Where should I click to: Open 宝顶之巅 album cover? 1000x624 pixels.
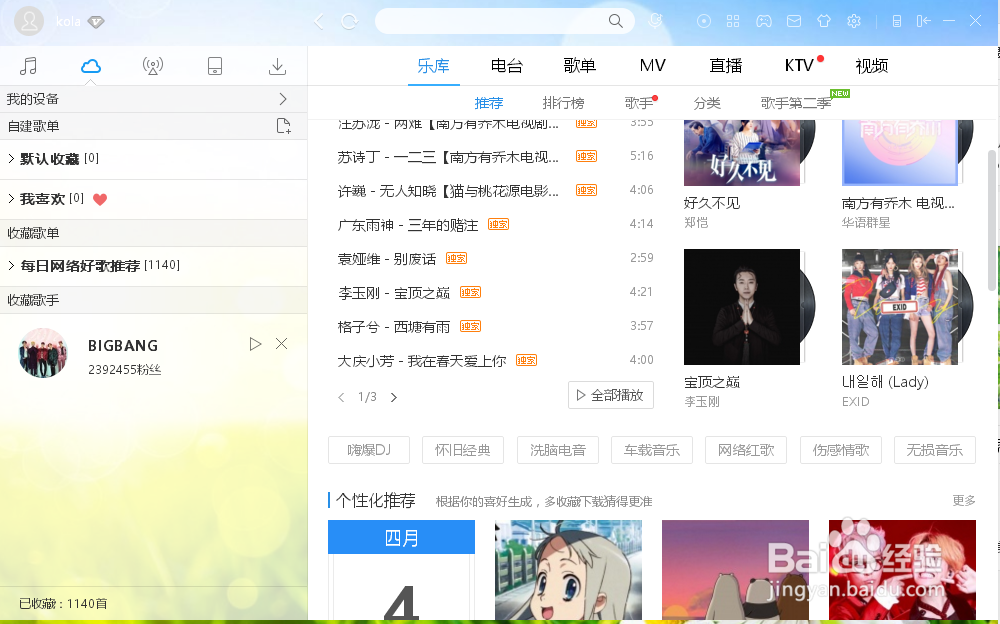(x=742, y=307)
